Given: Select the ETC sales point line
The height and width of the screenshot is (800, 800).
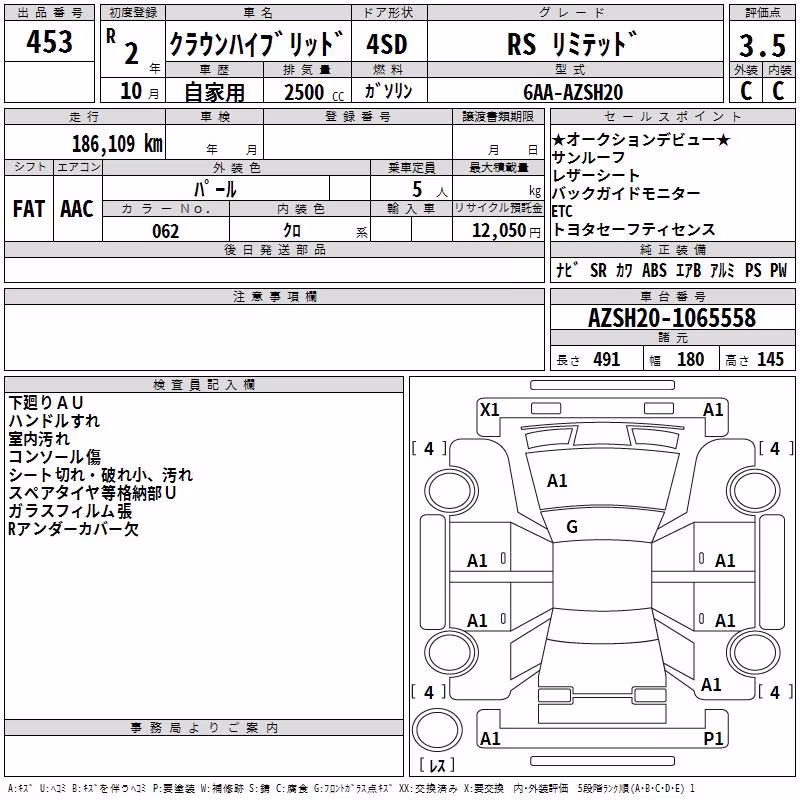Looking at the screenshot, I should [x=562, y=211].
